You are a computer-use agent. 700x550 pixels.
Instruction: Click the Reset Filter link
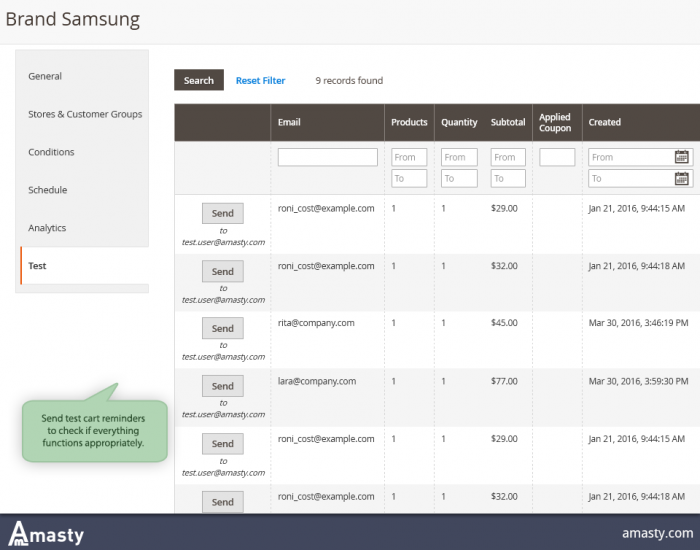(x=260, y=81)
